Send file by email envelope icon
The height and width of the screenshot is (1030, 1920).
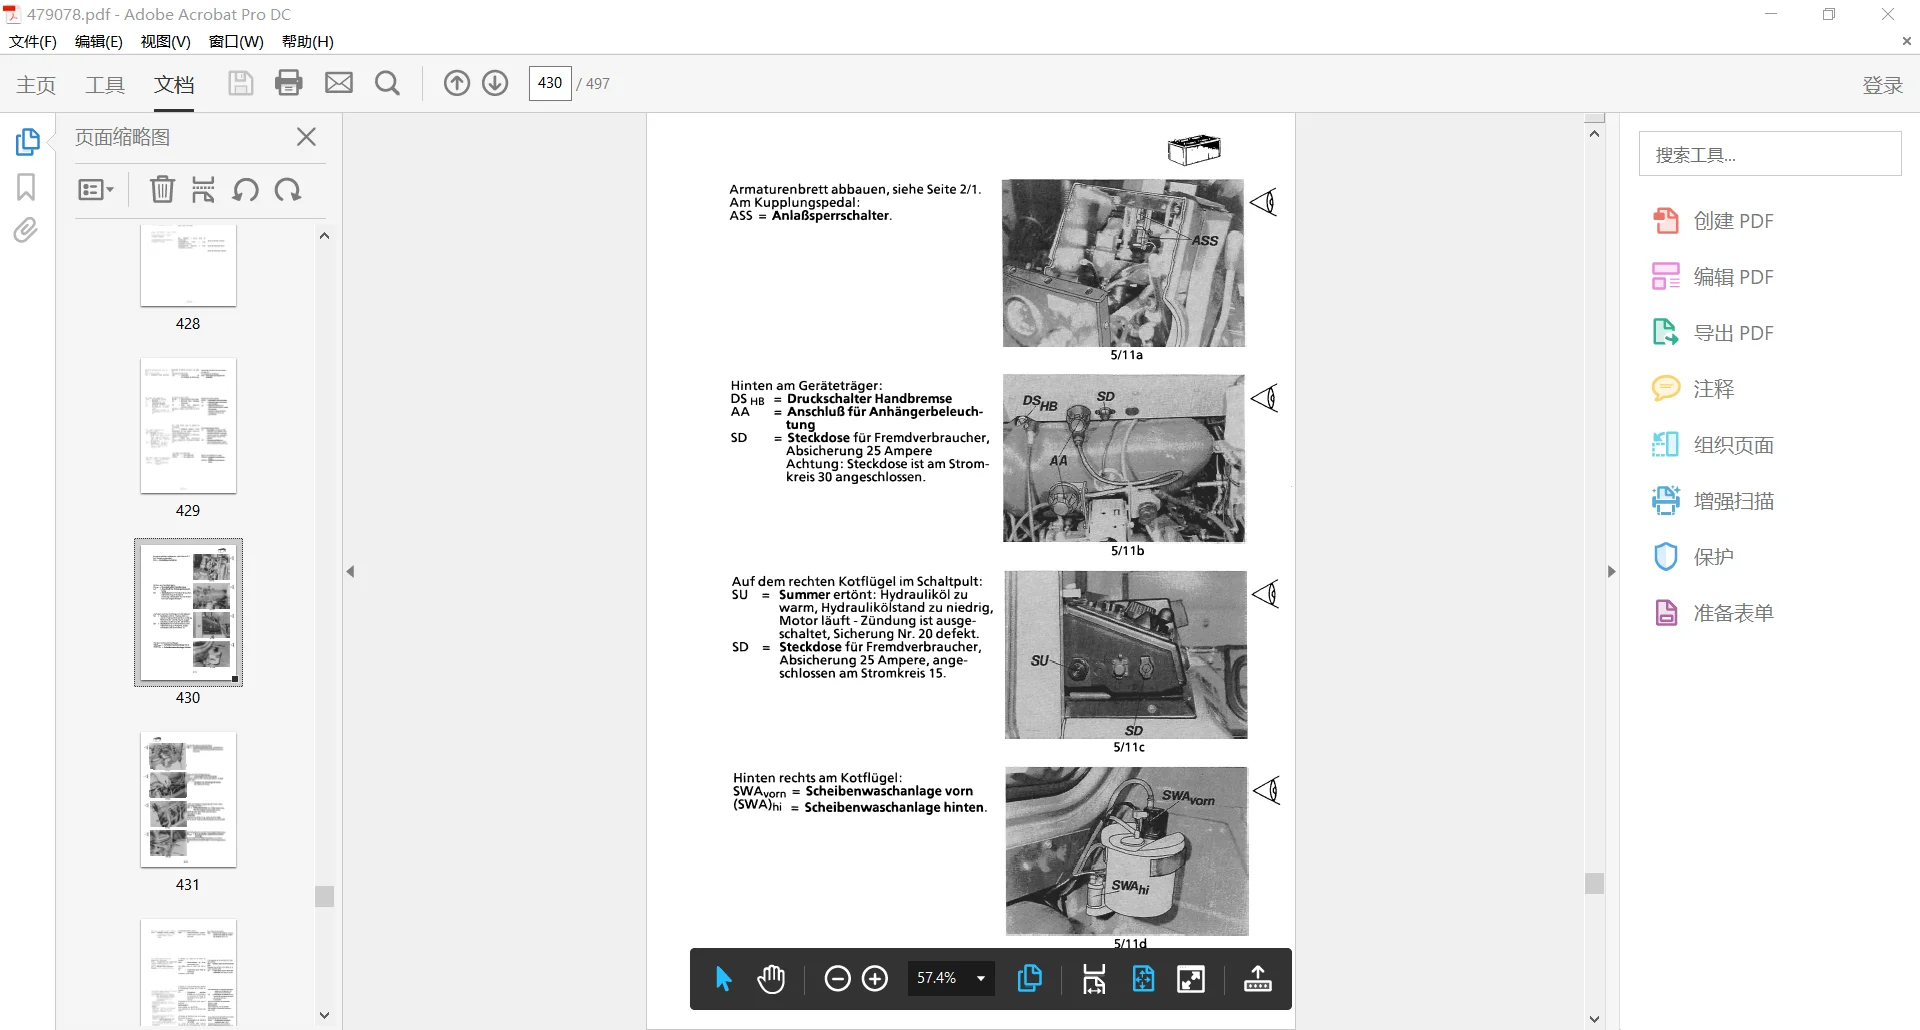[339, 83]
